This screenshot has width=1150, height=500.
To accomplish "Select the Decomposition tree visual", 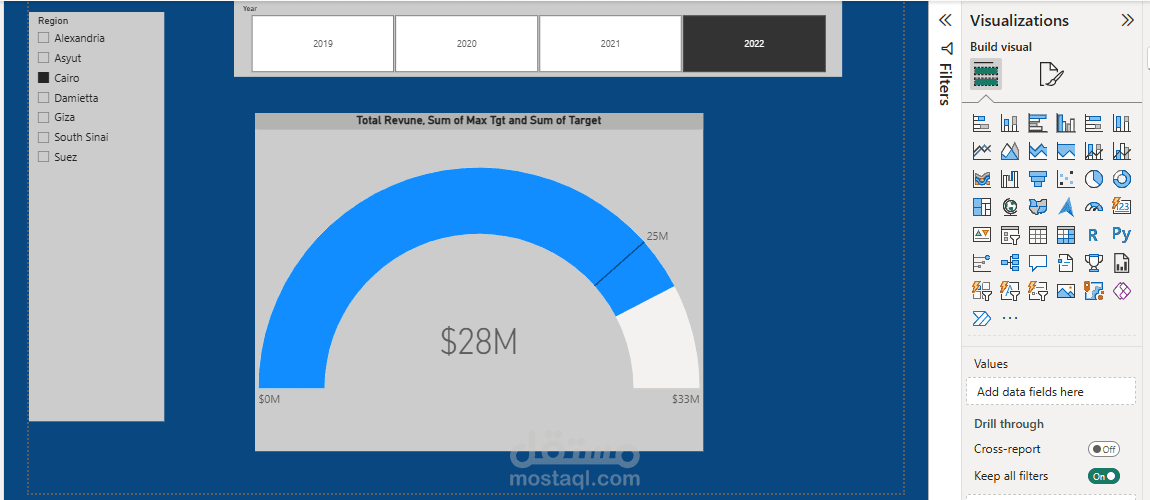I will tap(1010, 262).
